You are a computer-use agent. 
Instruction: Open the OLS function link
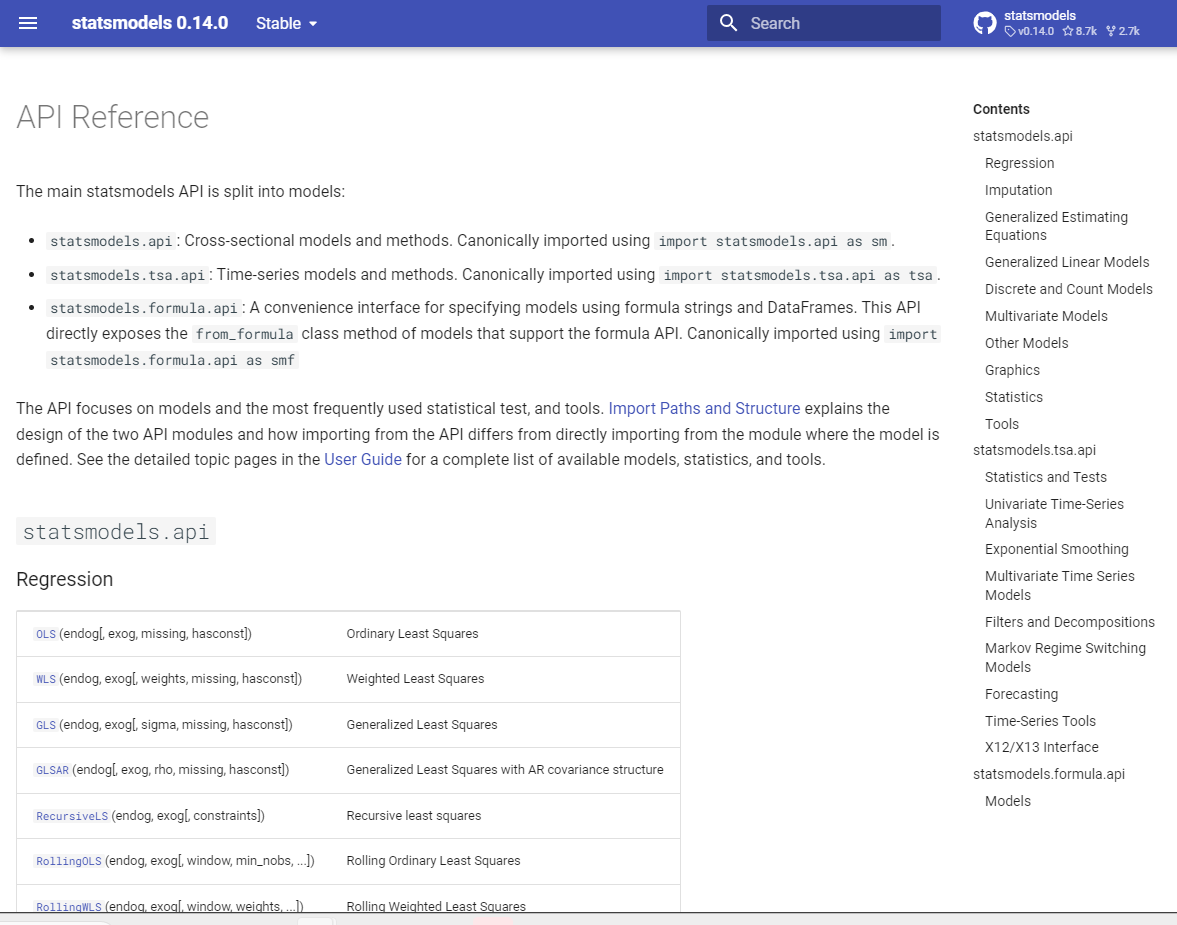(46, 634)
